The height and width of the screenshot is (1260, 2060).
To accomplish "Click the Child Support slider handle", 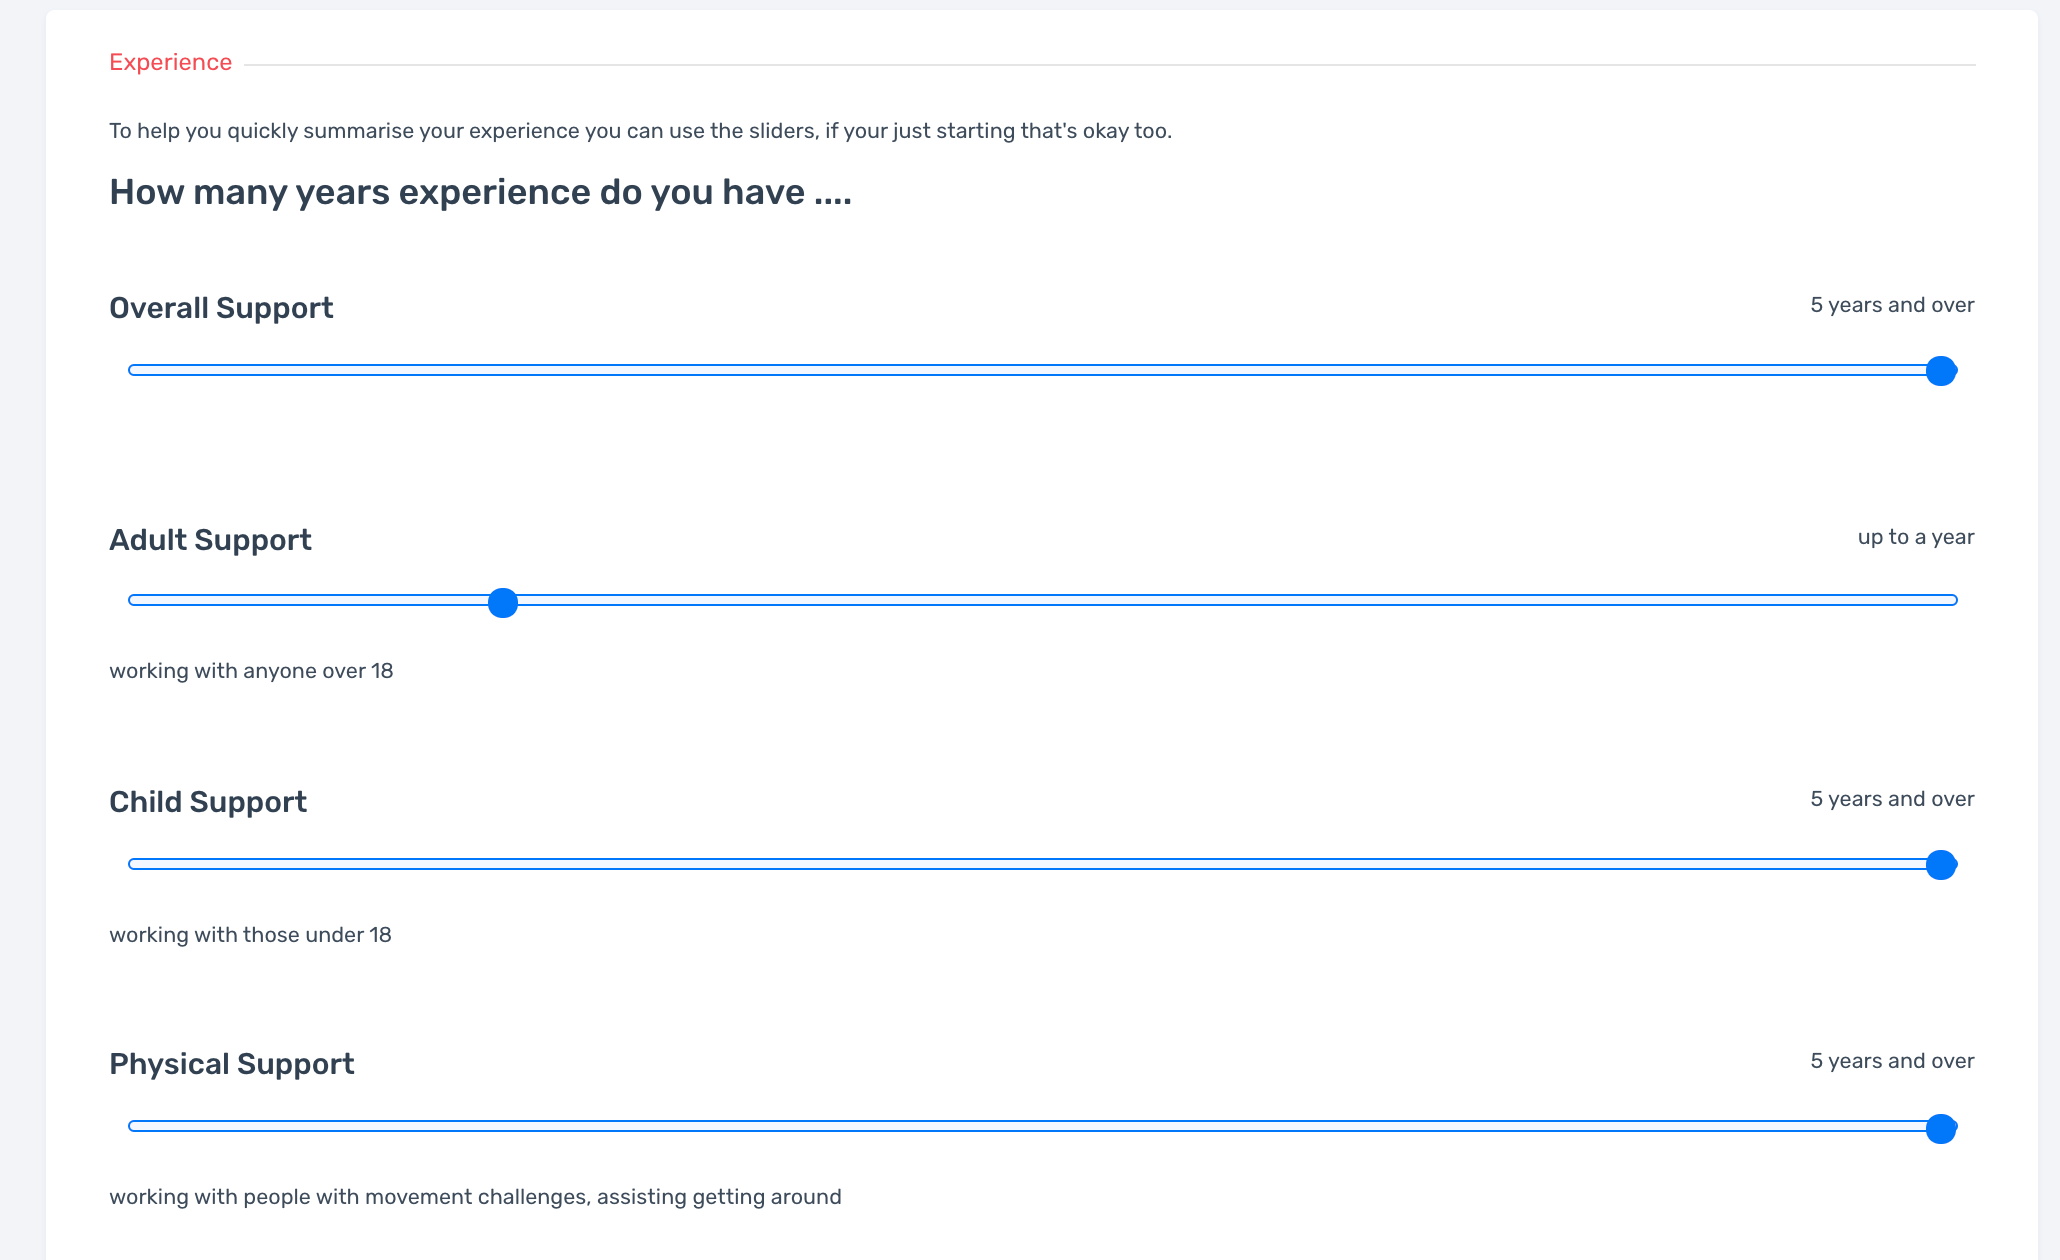I will pos(1940,865).
